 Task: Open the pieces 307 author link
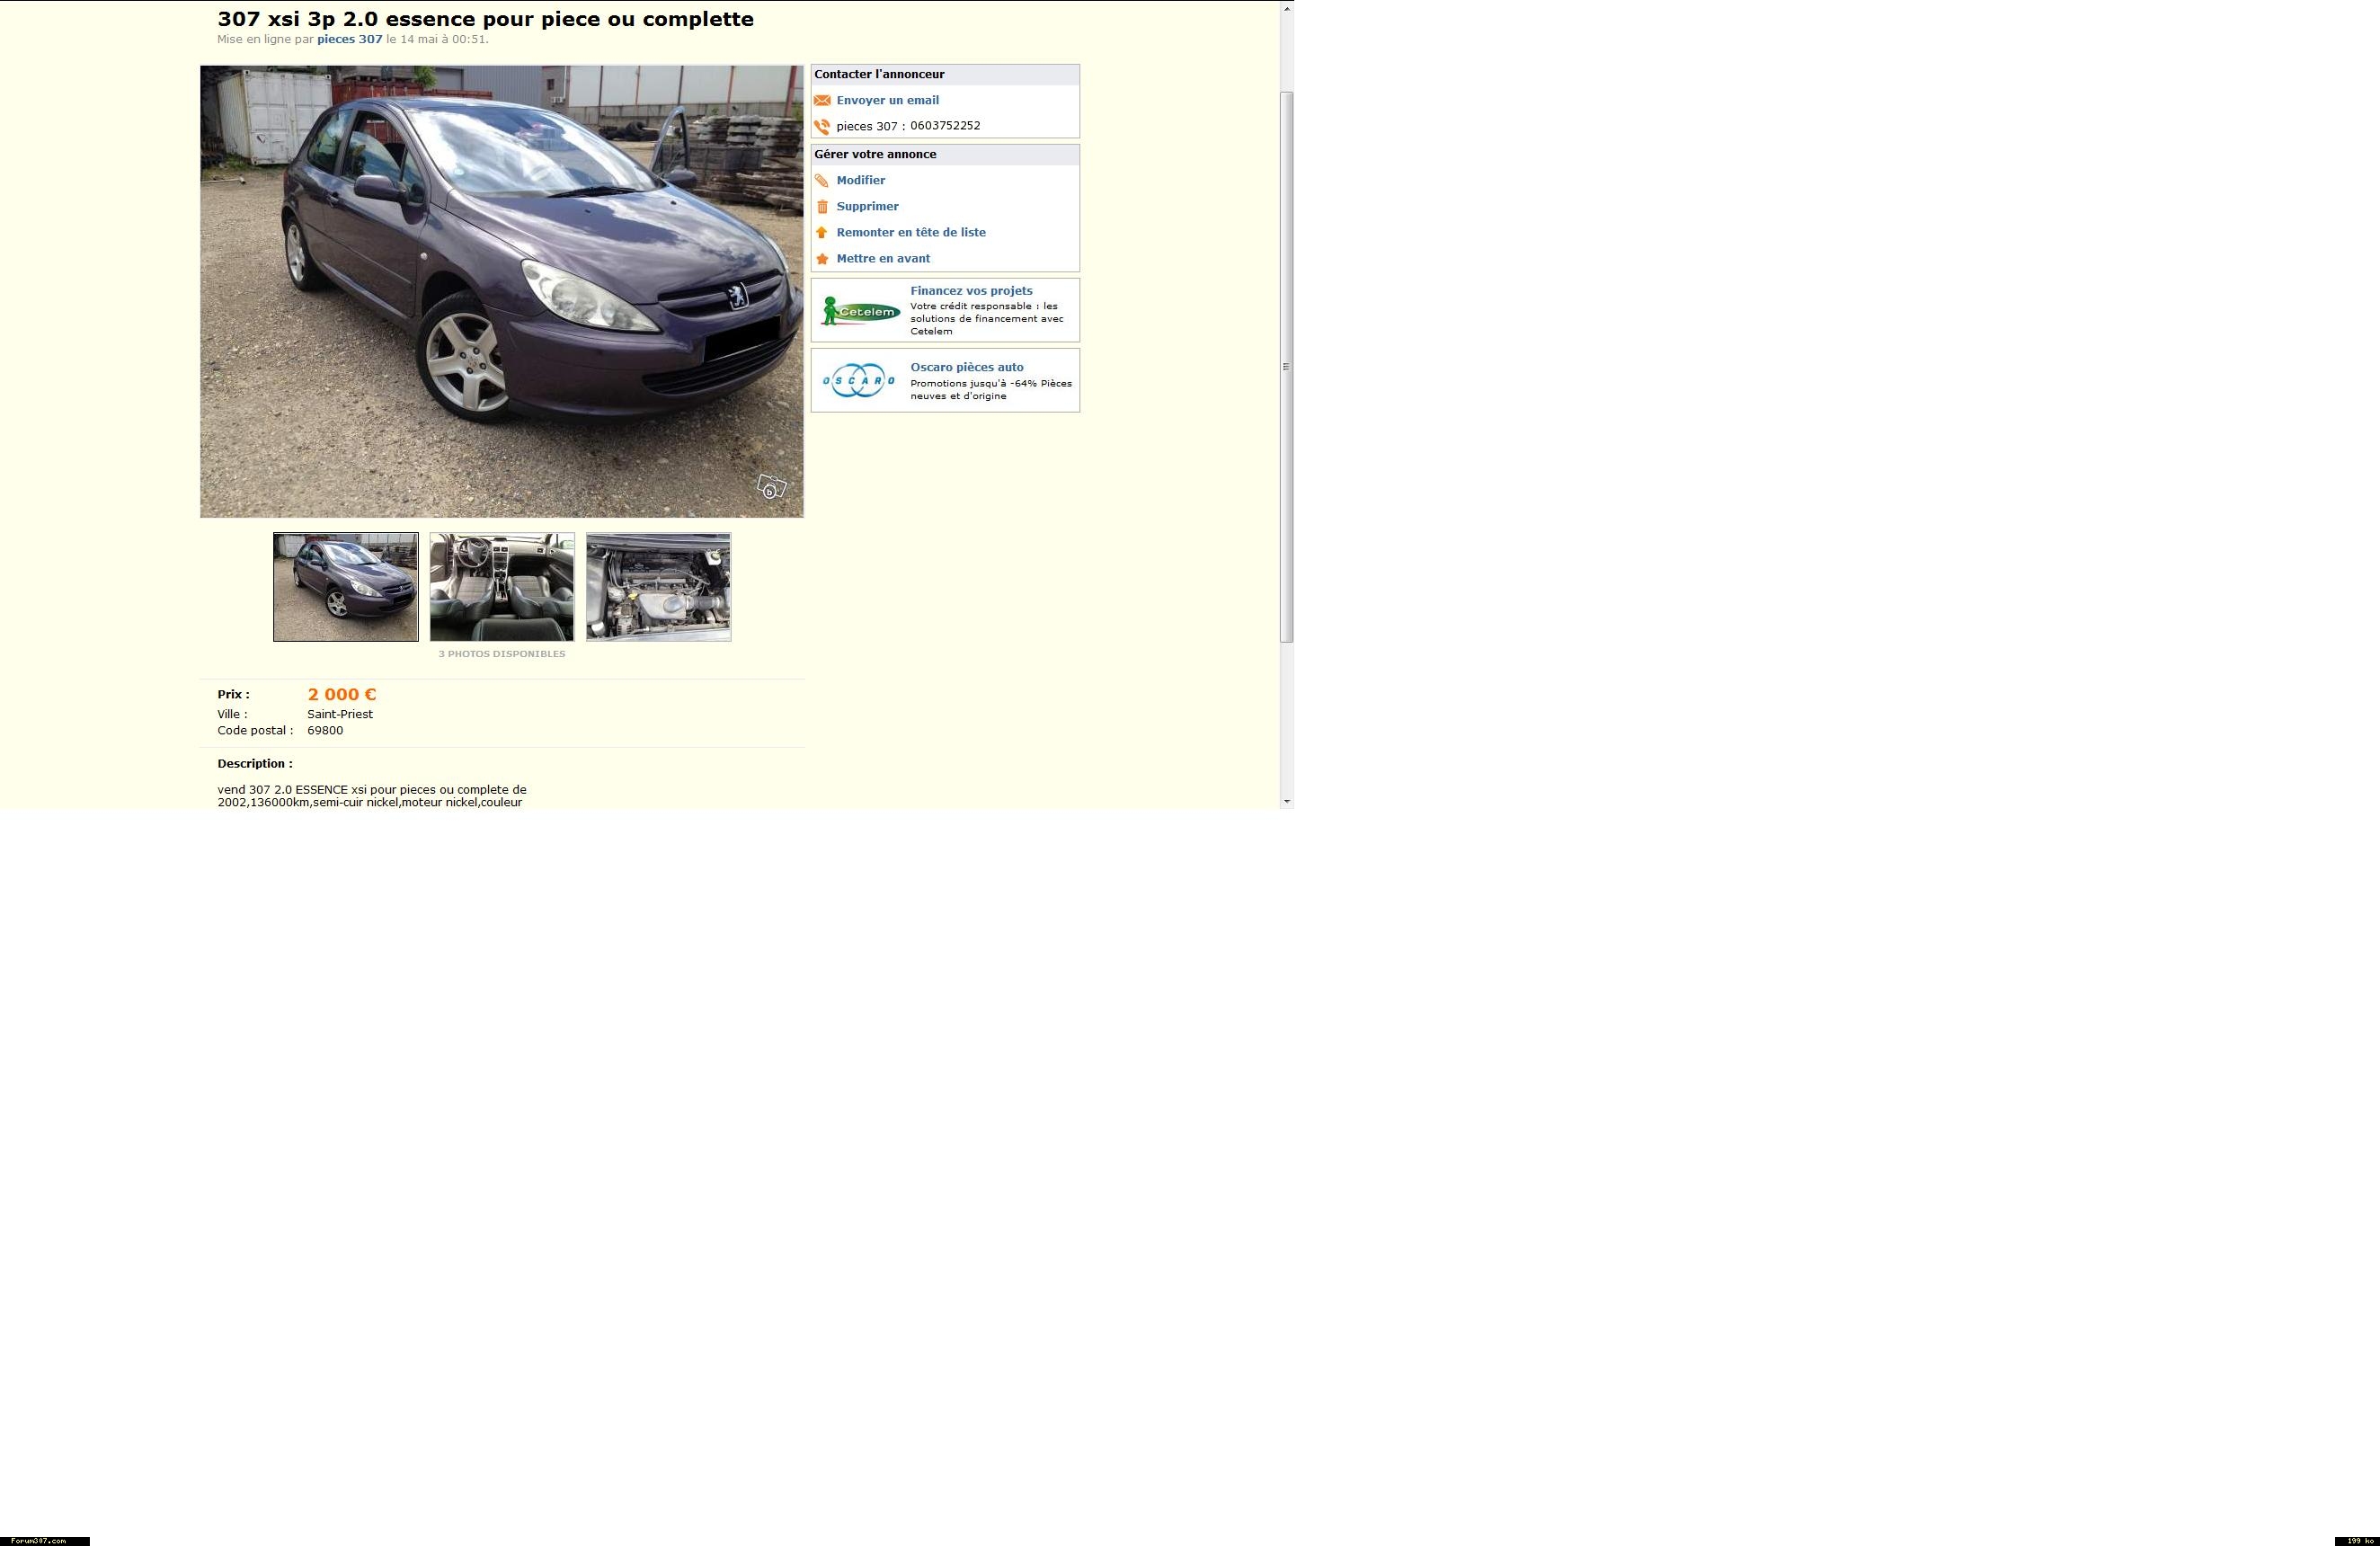tap(349, 40)
